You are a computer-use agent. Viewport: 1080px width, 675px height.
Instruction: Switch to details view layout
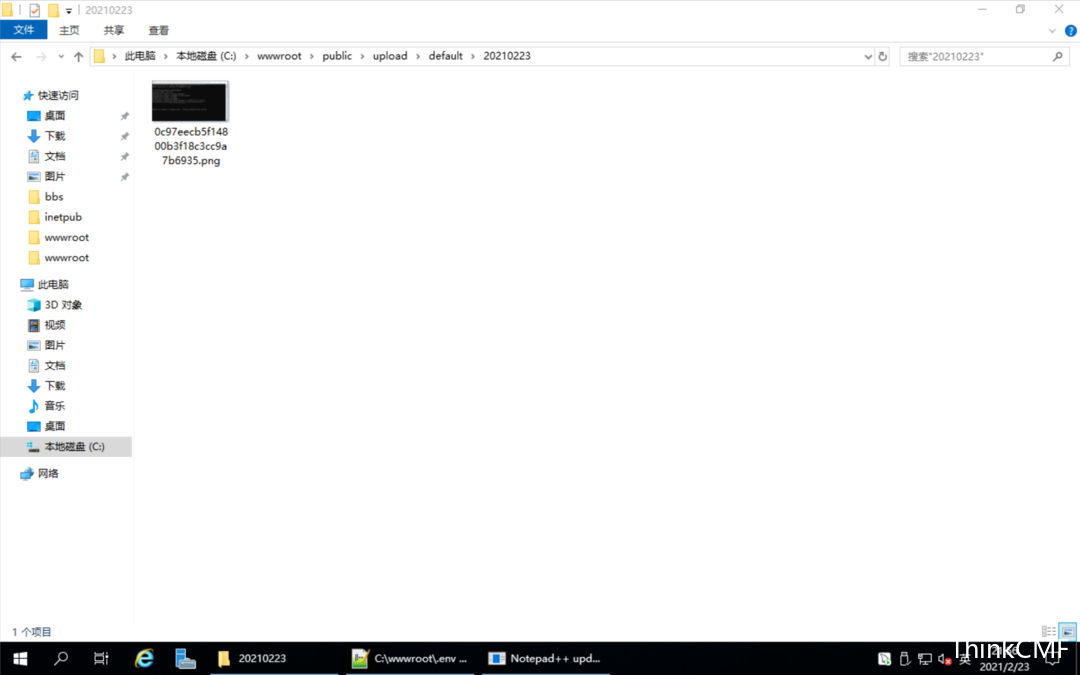click(x=1048, y=632)
